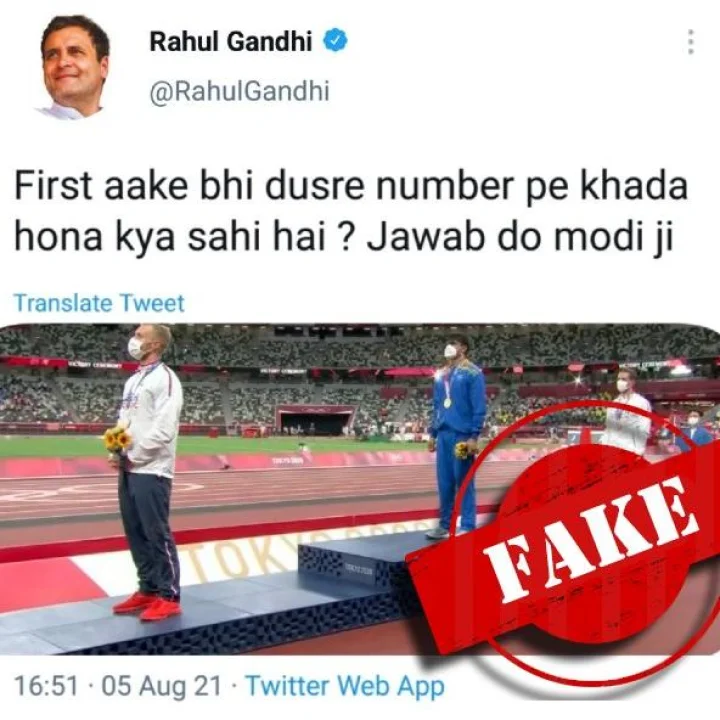
Task: Click the masked athlete at the far right
Action: click(627, 413)
